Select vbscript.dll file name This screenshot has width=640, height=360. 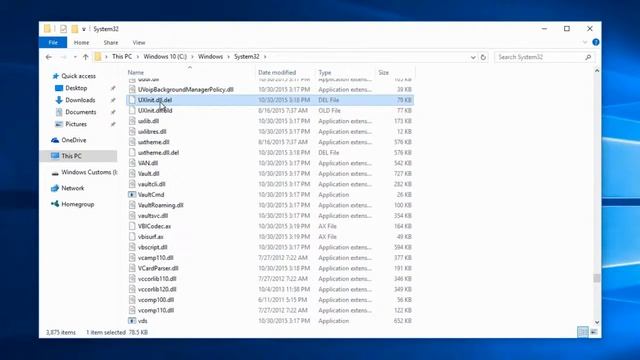[152, 247]
